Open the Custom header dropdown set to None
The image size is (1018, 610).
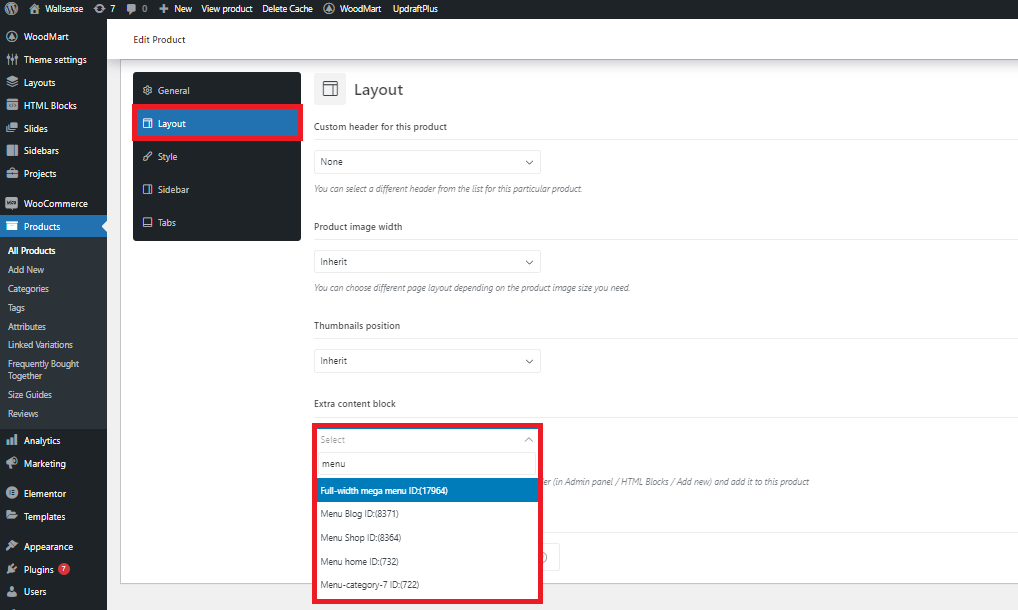coord(427,162)
